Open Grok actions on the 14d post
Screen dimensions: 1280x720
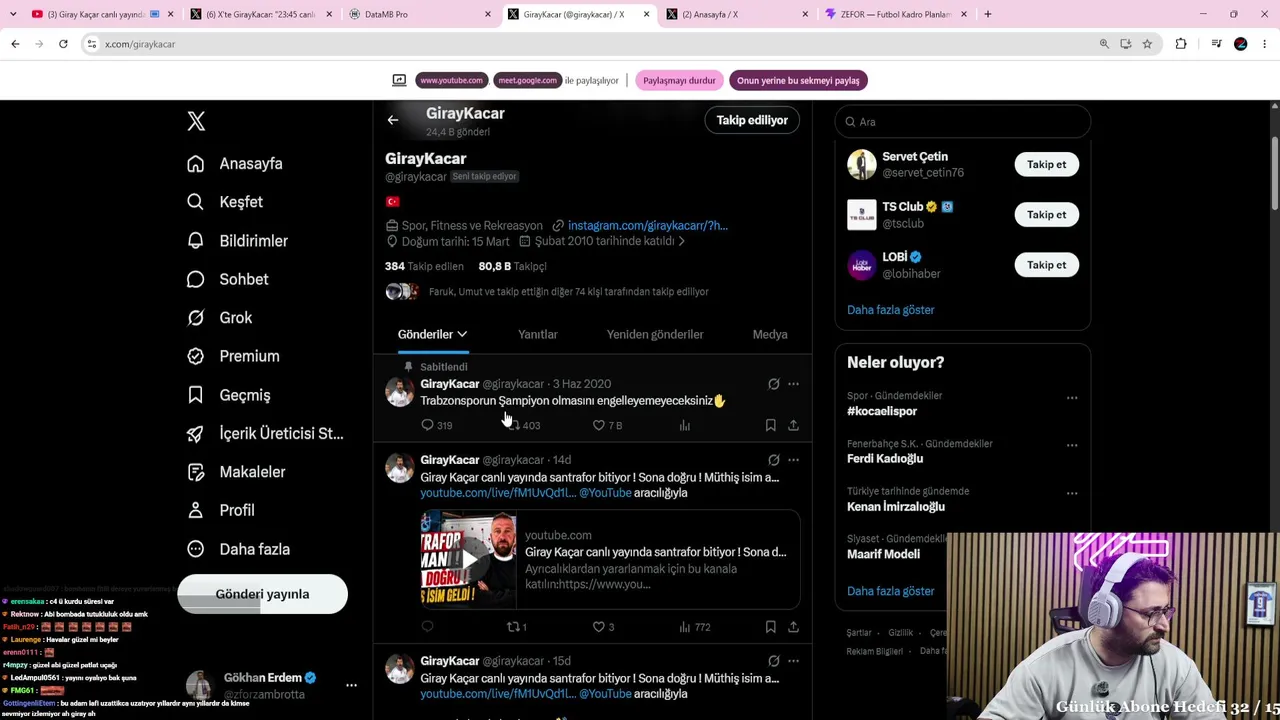pos(773,460)
